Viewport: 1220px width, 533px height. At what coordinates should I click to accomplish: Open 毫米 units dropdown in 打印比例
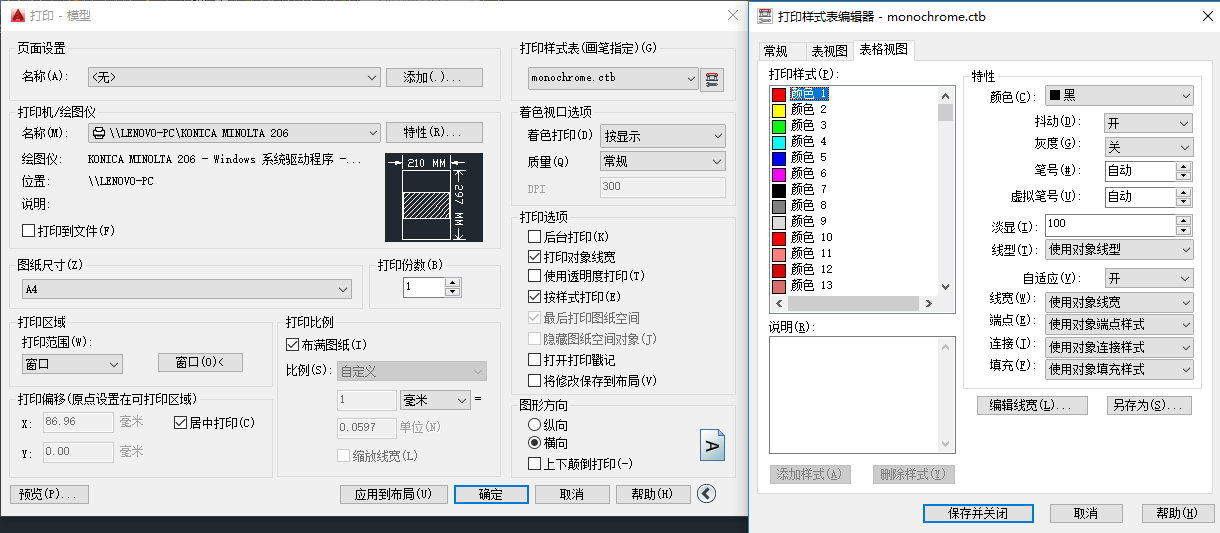coord(435,400)
